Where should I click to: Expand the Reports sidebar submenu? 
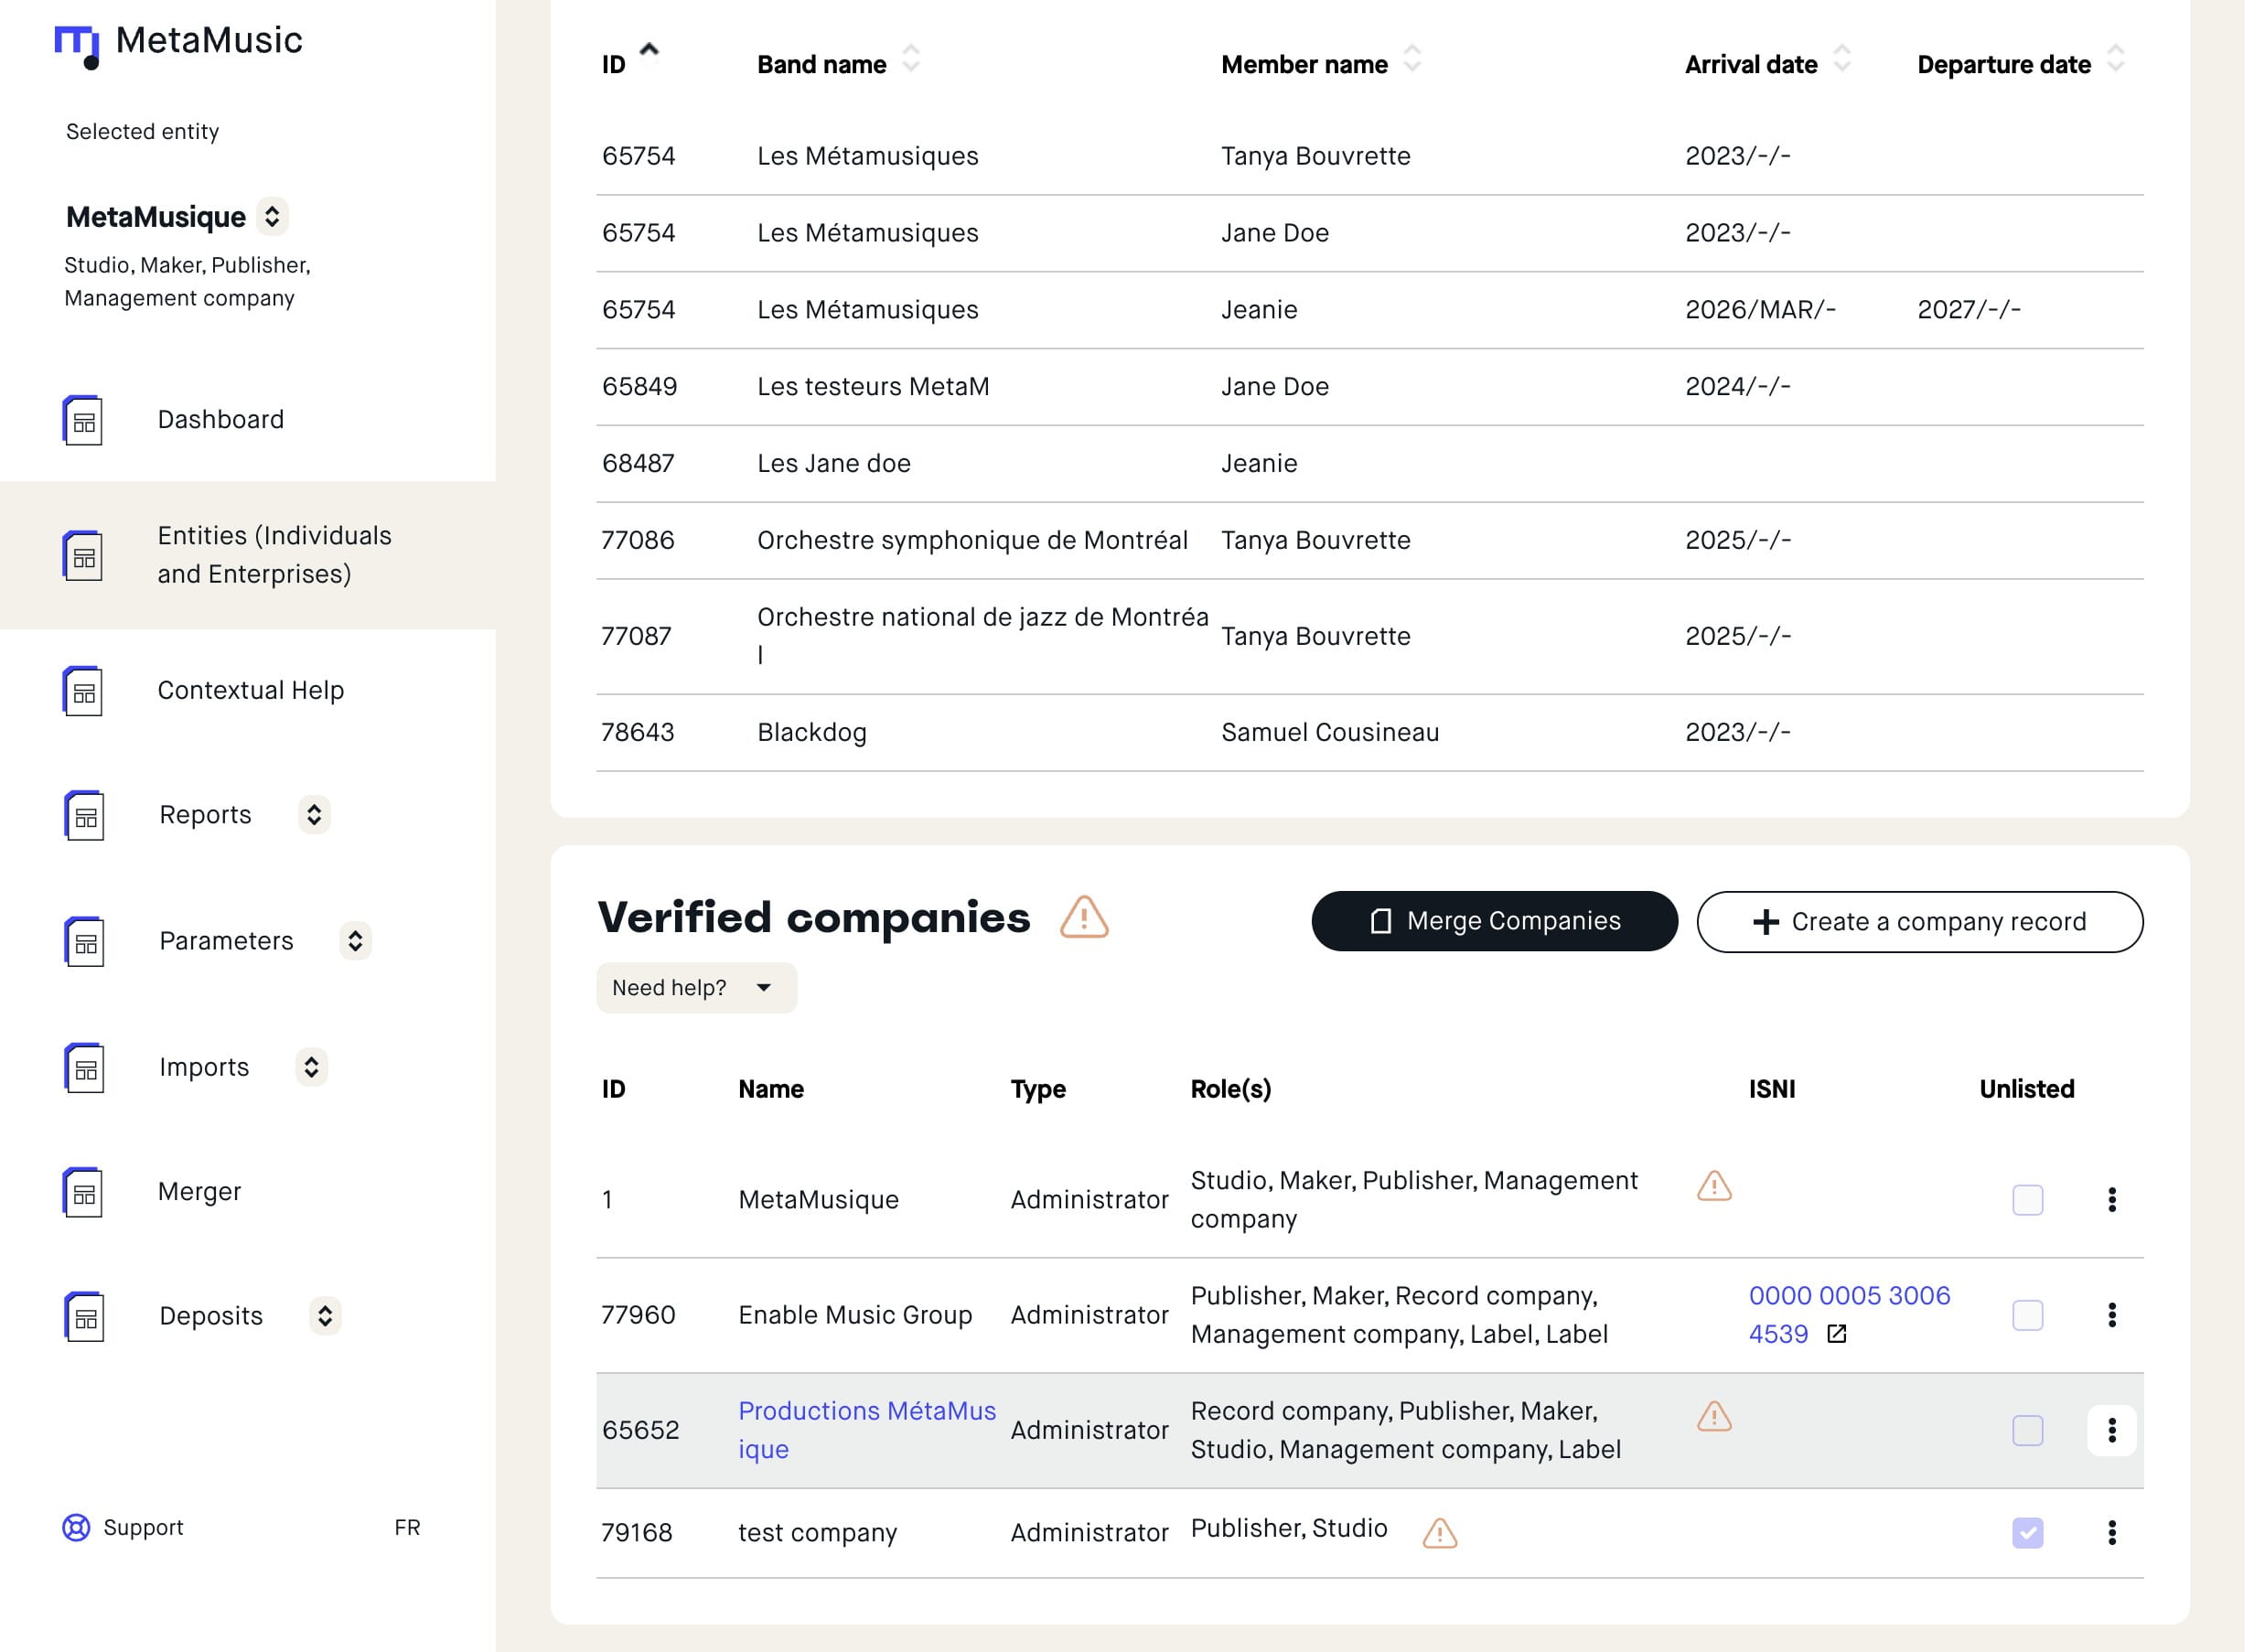[314, 814]
